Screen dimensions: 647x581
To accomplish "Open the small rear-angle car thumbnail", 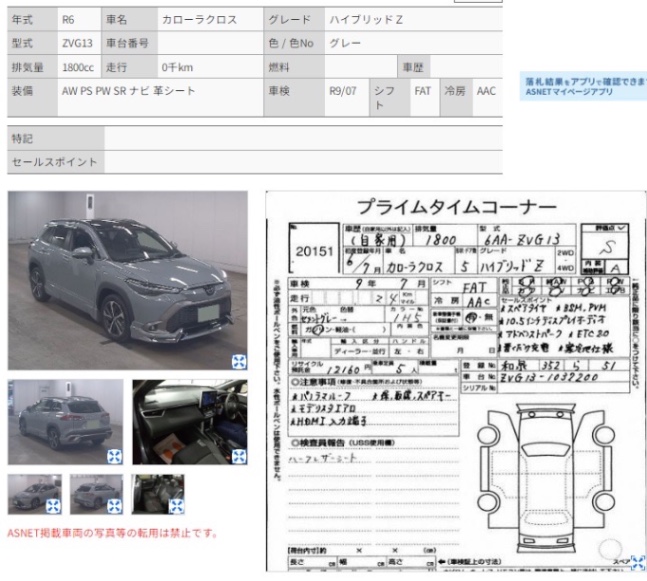I will [x=96, y=494].
